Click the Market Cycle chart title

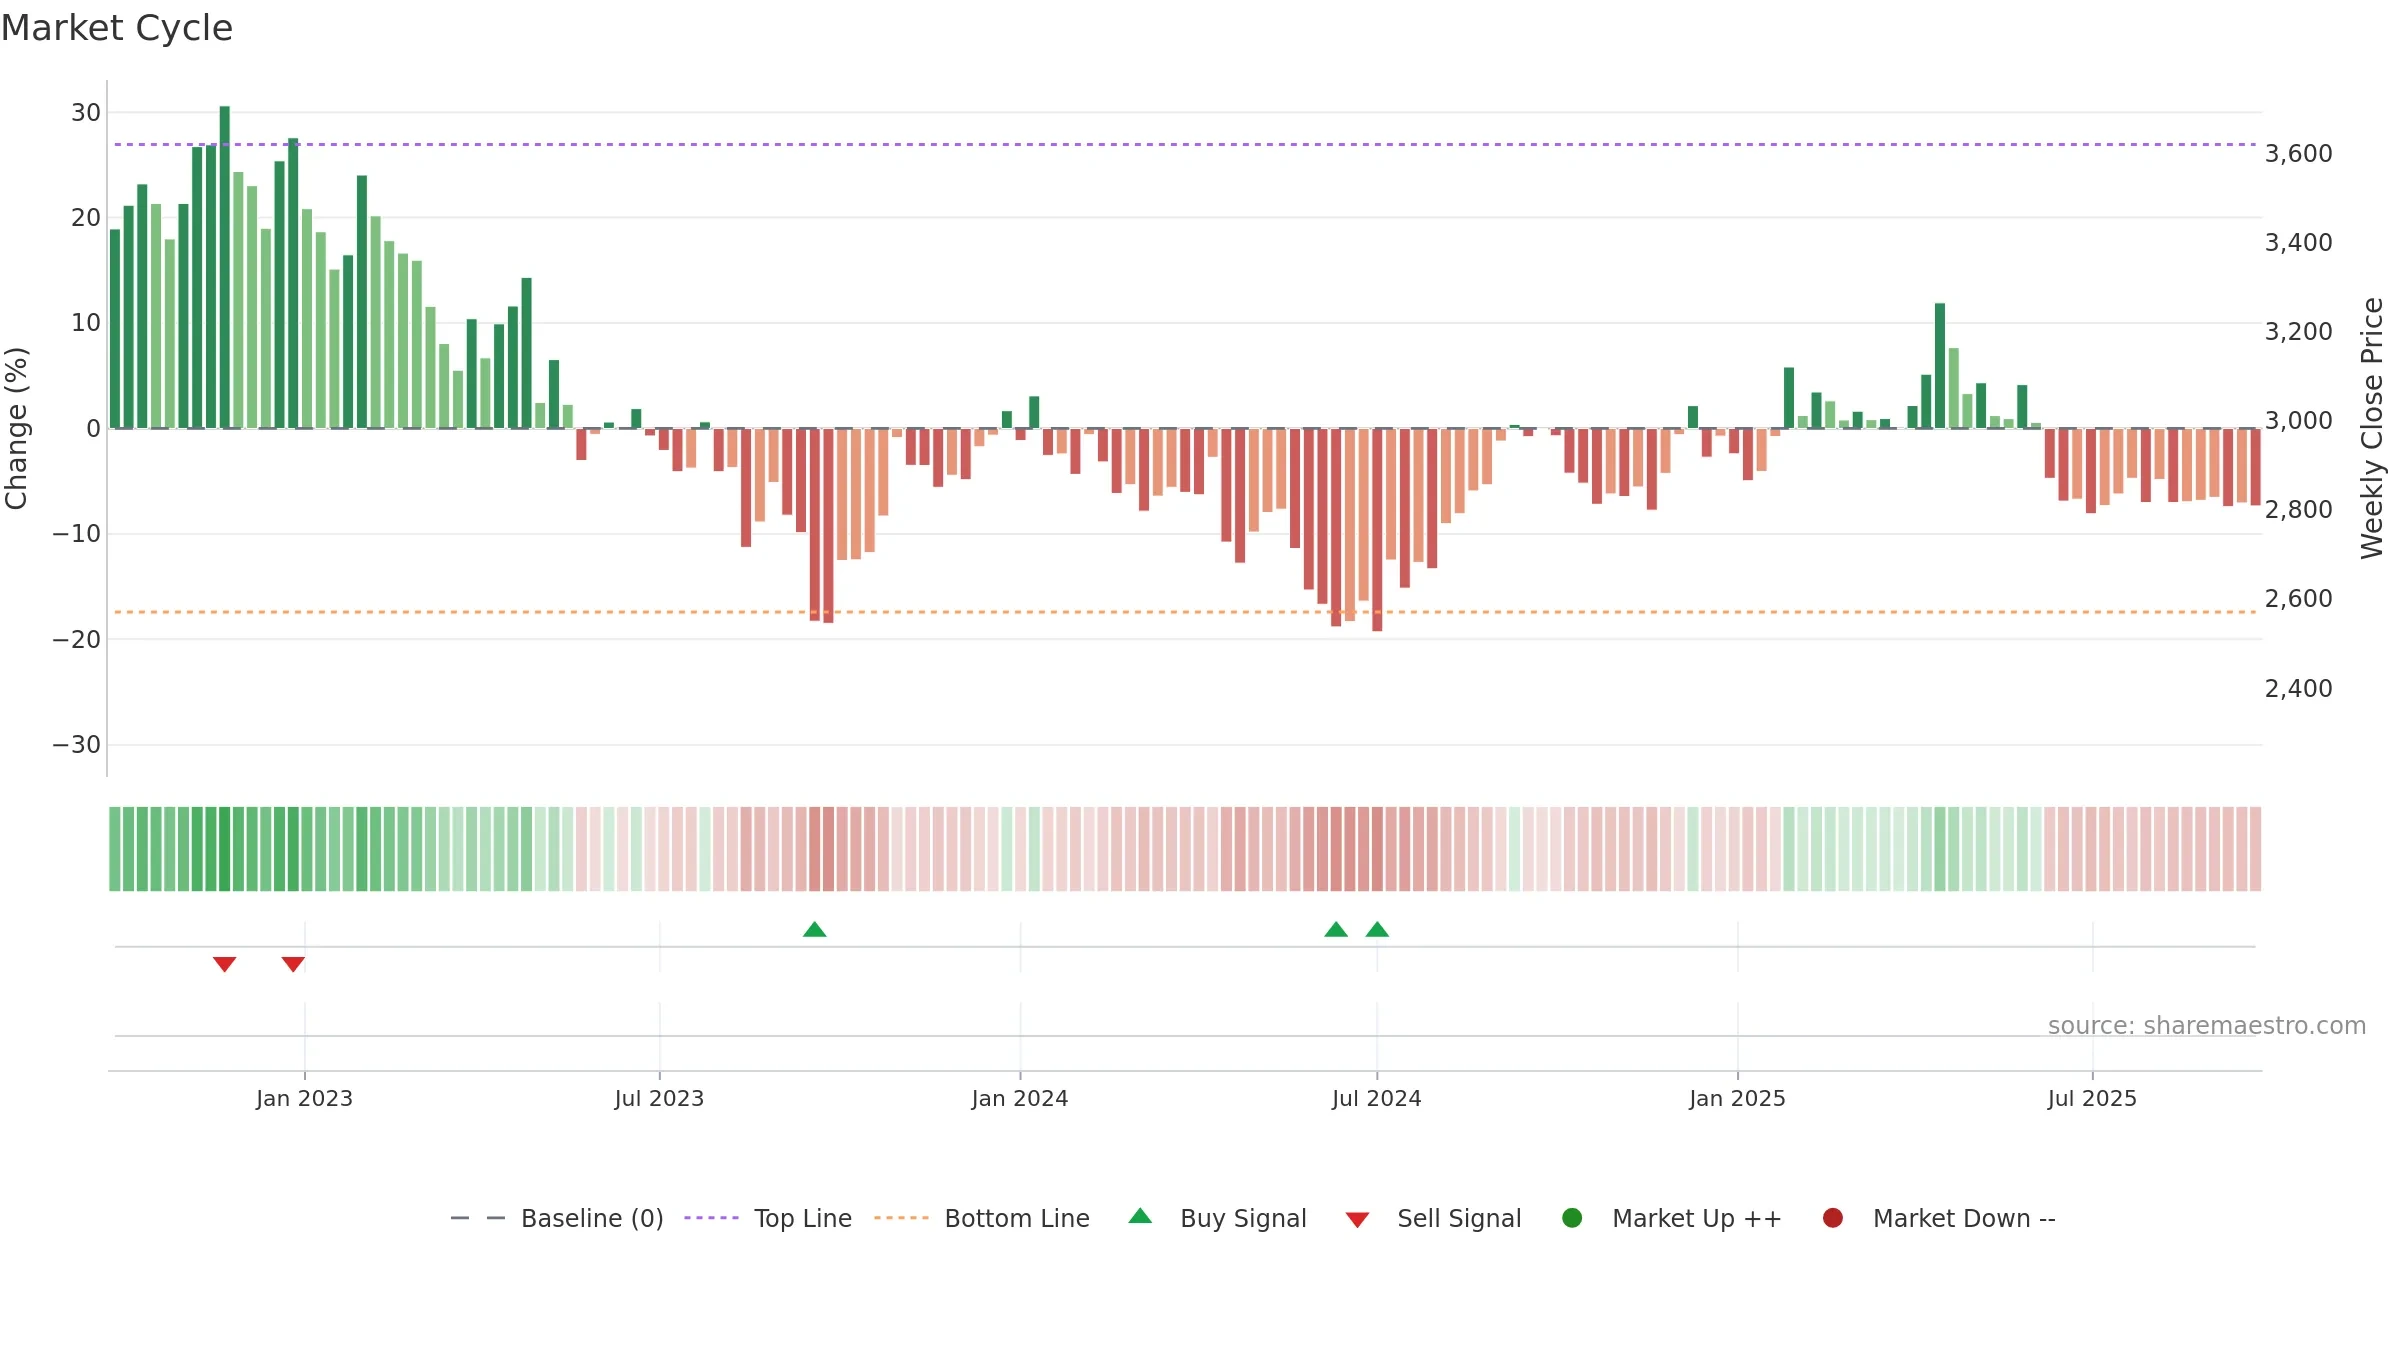pos(117,28)
